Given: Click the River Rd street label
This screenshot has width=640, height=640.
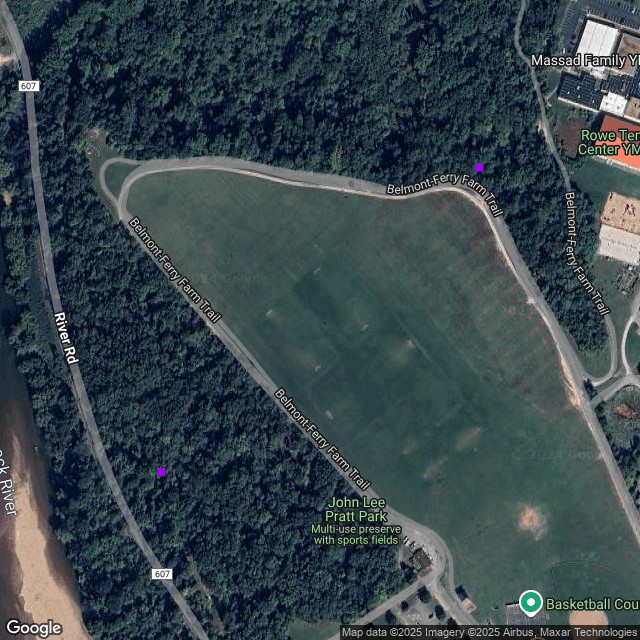Looking at the screenshot, I should point(66,338).
